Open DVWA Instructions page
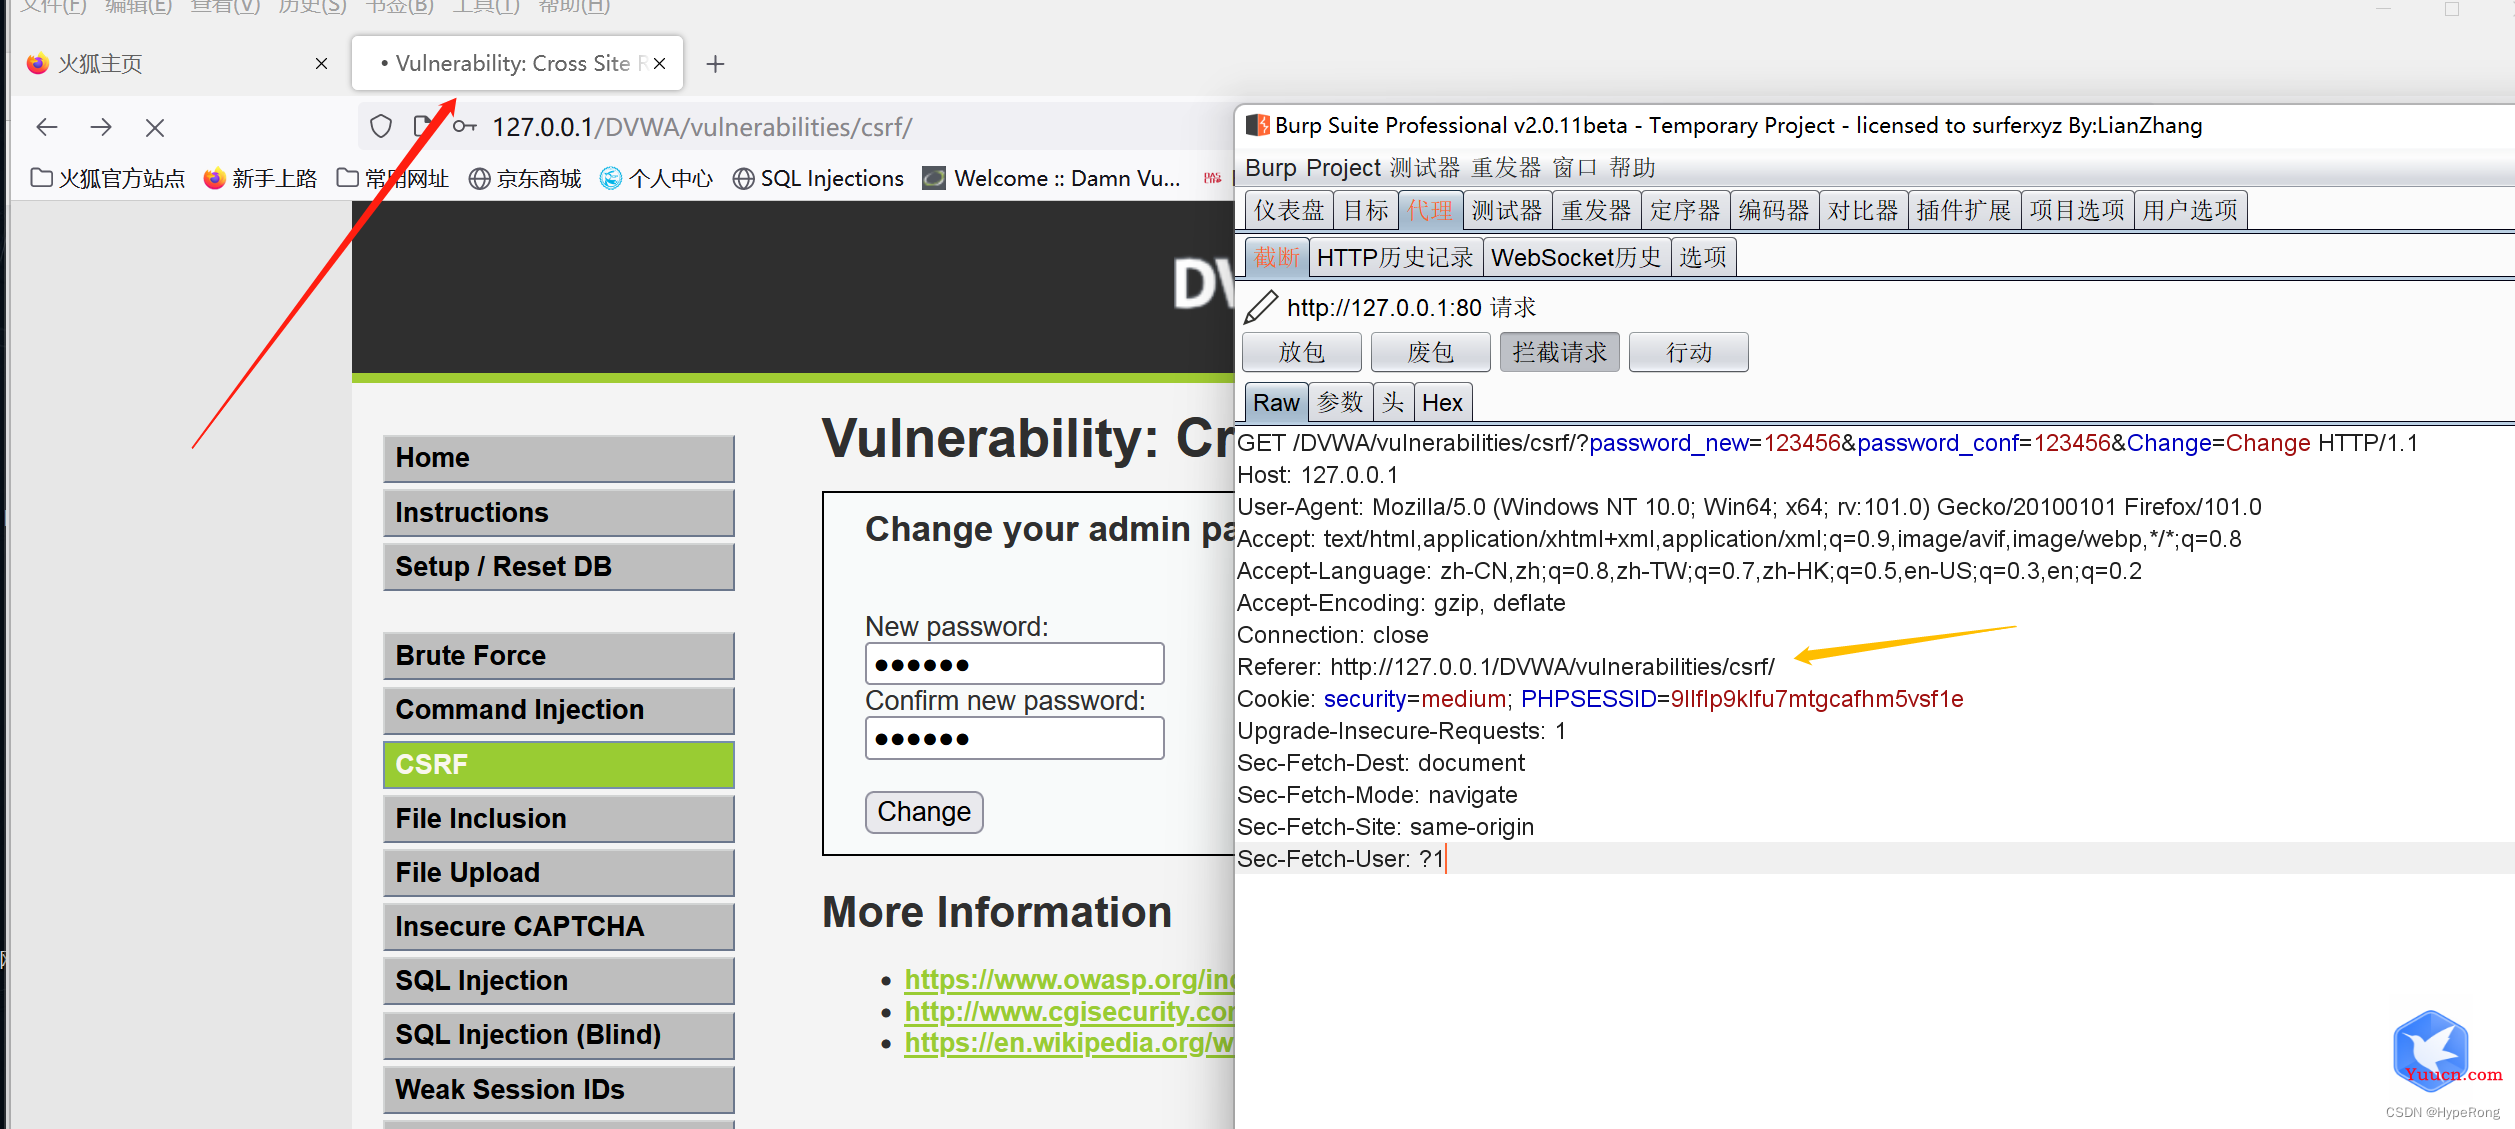The image size is (2515, 1129). [x=559, y=512]
